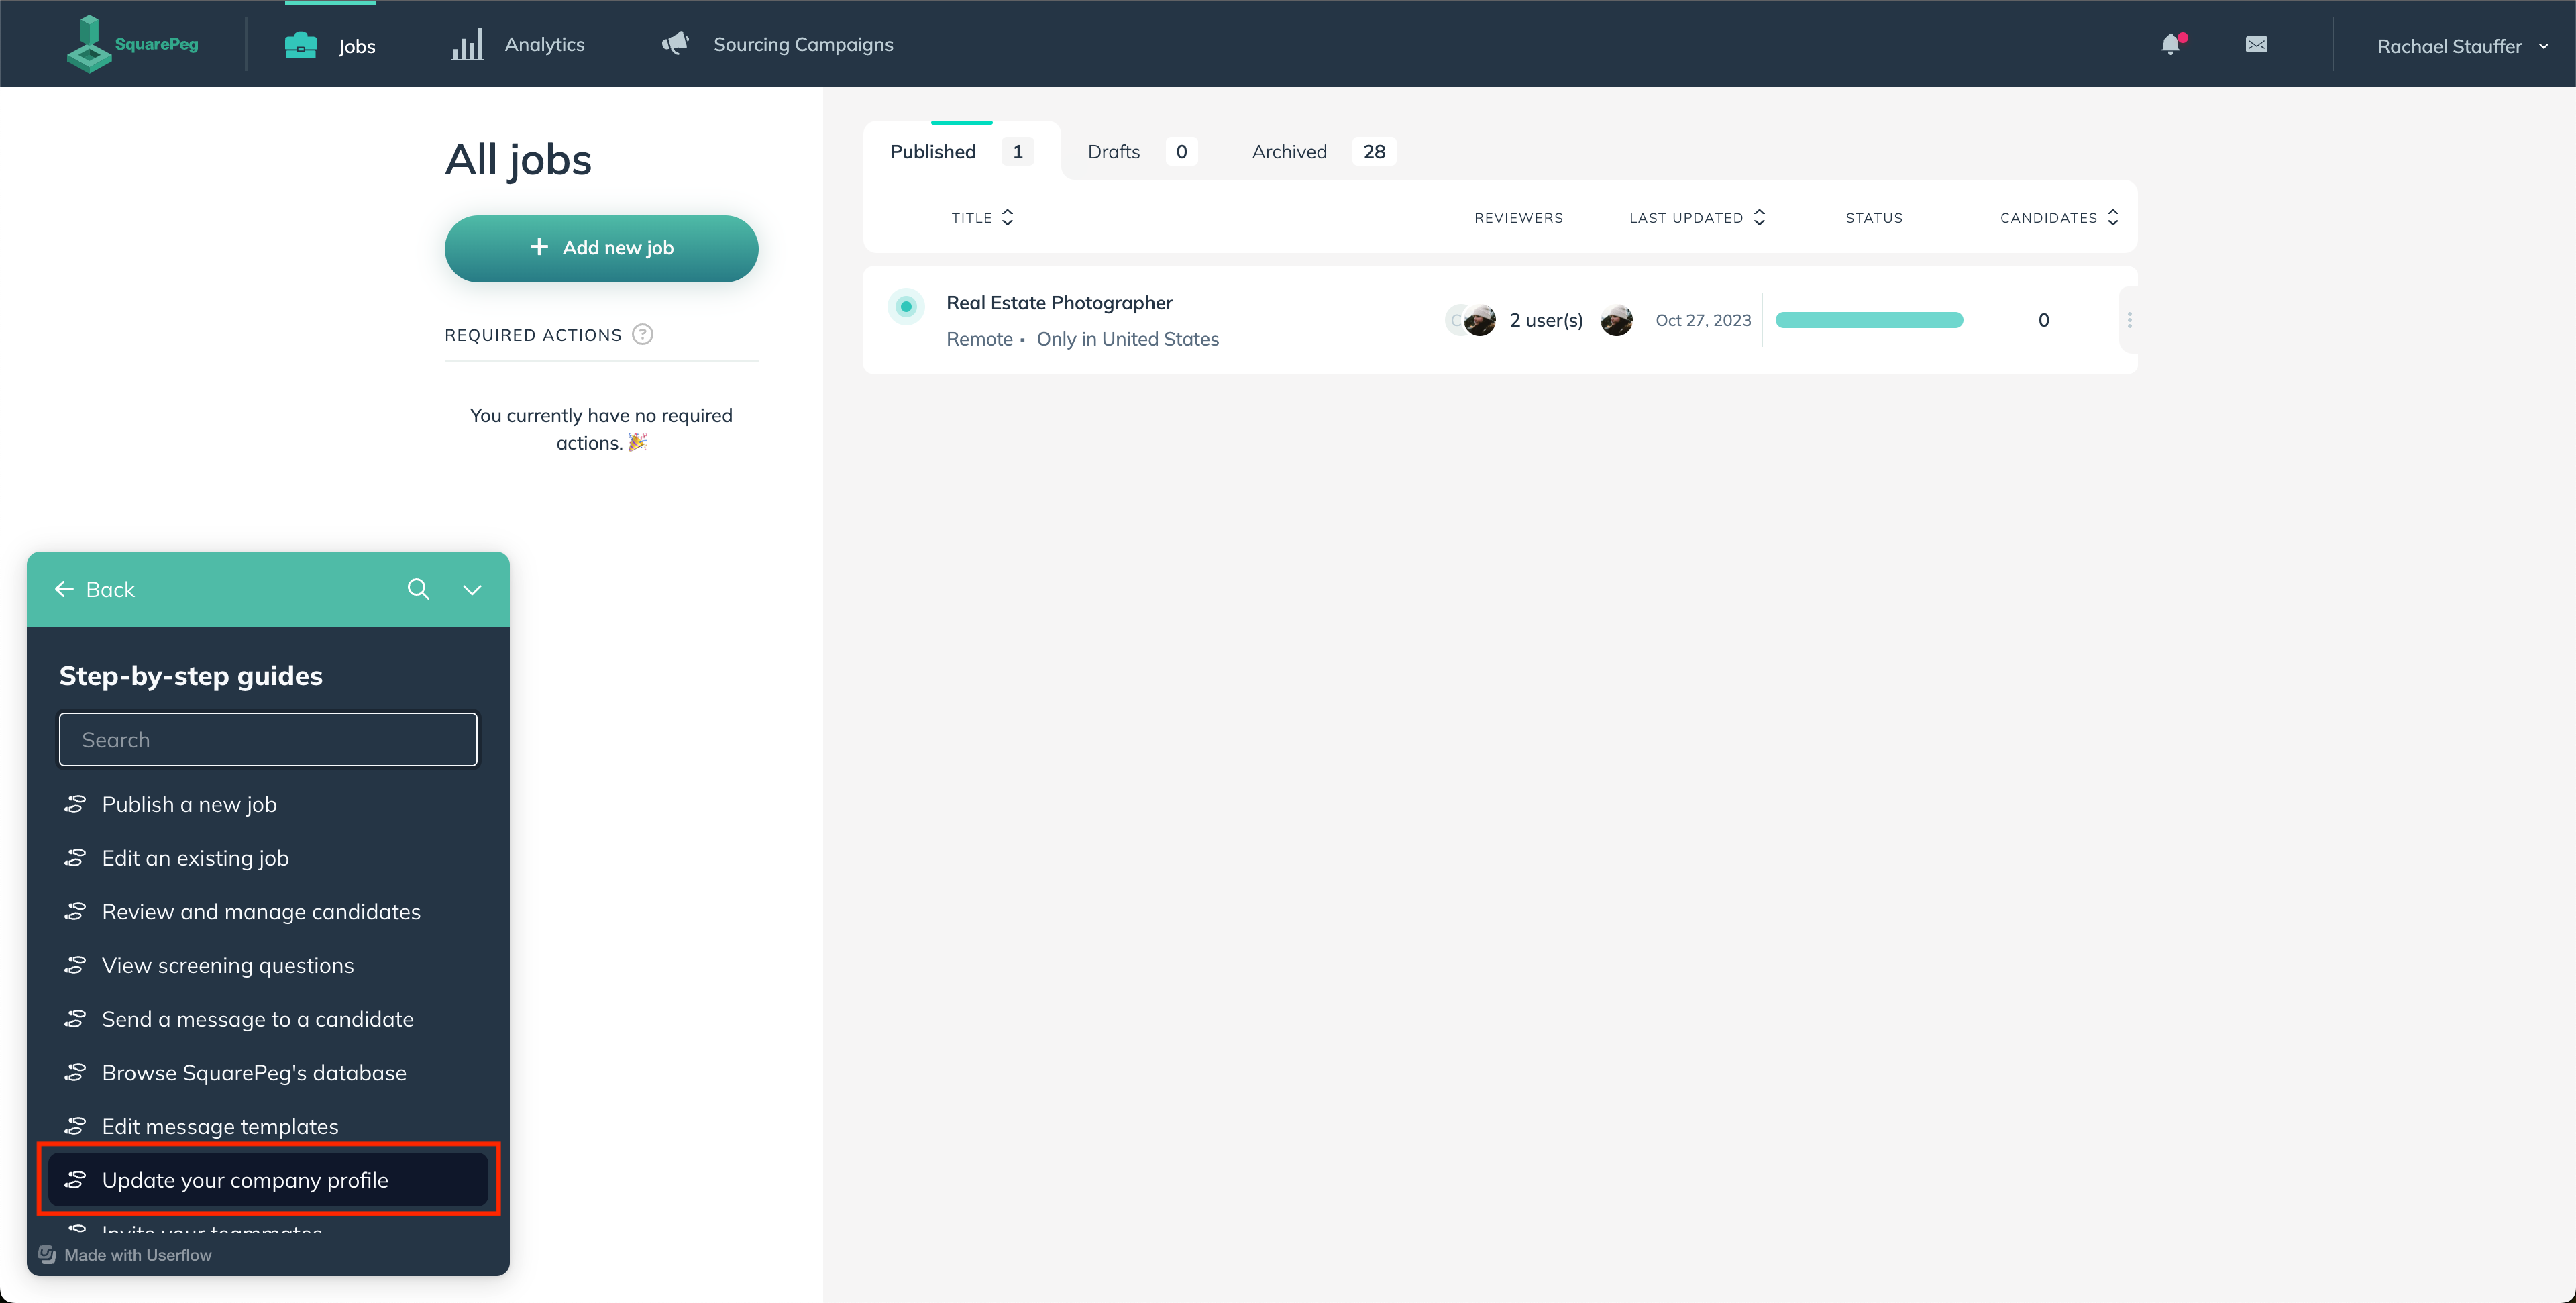
Task: Go to the Jobs nav item
Action: (330, 45)
